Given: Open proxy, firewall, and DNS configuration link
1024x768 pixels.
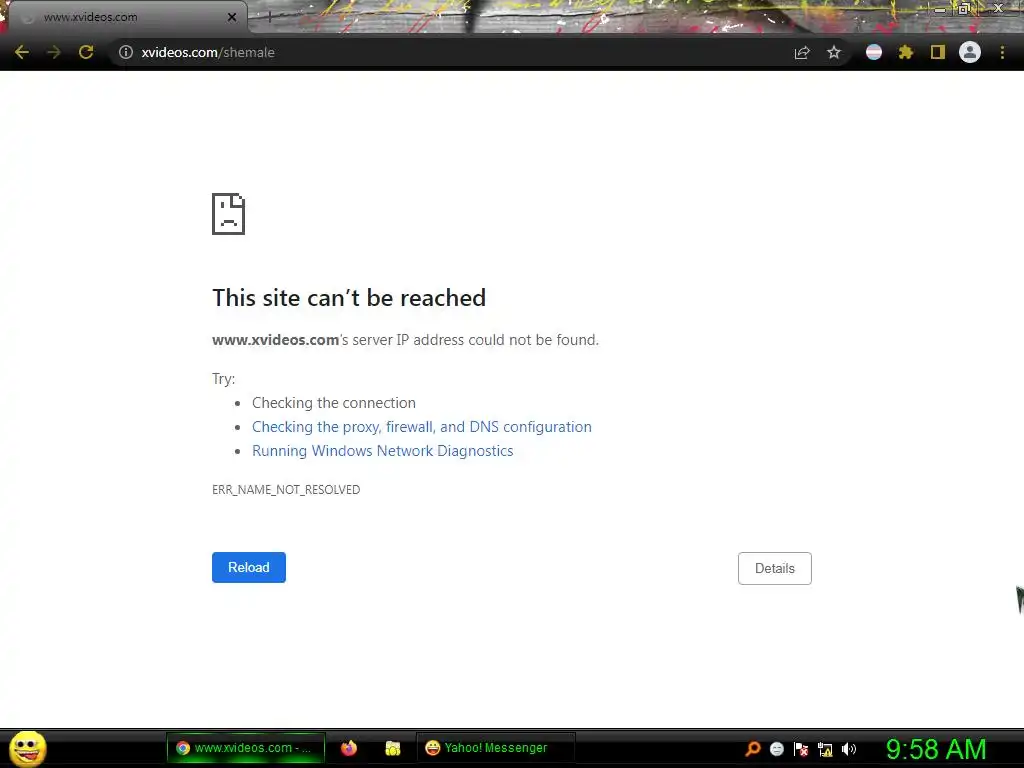Looking at the screenshot, I should click(422, 427).
